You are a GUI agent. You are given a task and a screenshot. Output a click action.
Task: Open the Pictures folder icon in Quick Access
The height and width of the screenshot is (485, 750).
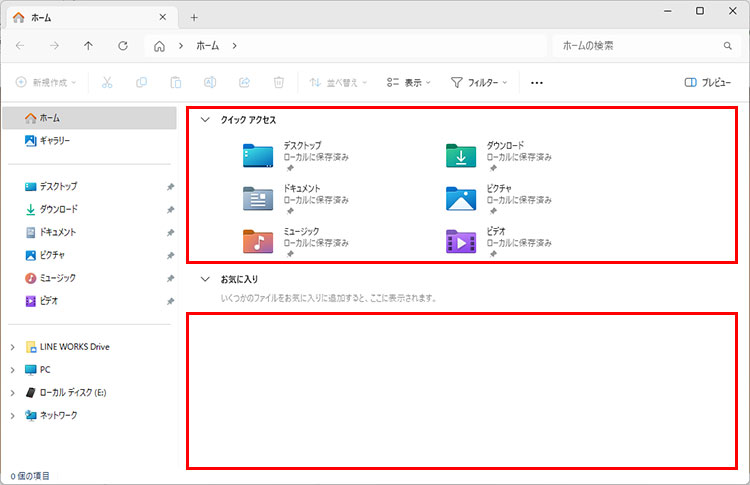(461, 199)
